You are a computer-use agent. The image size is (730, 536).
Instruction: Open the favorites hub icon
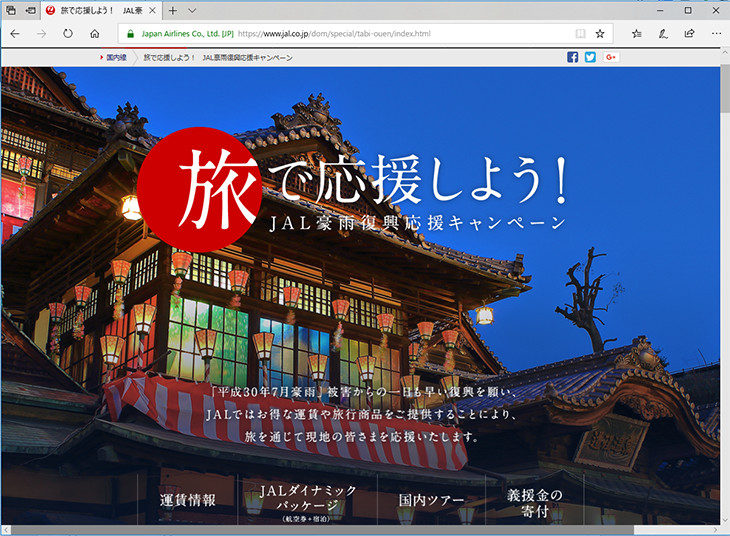pyautogui.click(x=637, y=33)
